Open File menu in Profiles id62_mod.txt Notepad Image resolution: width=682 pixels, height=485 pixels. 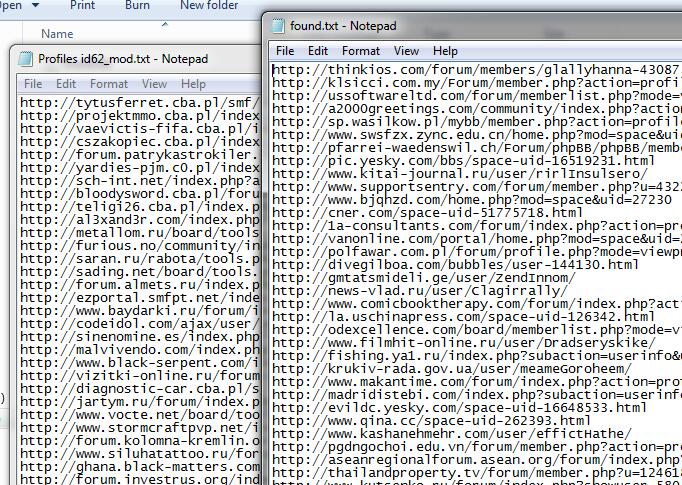pos(33,84)
